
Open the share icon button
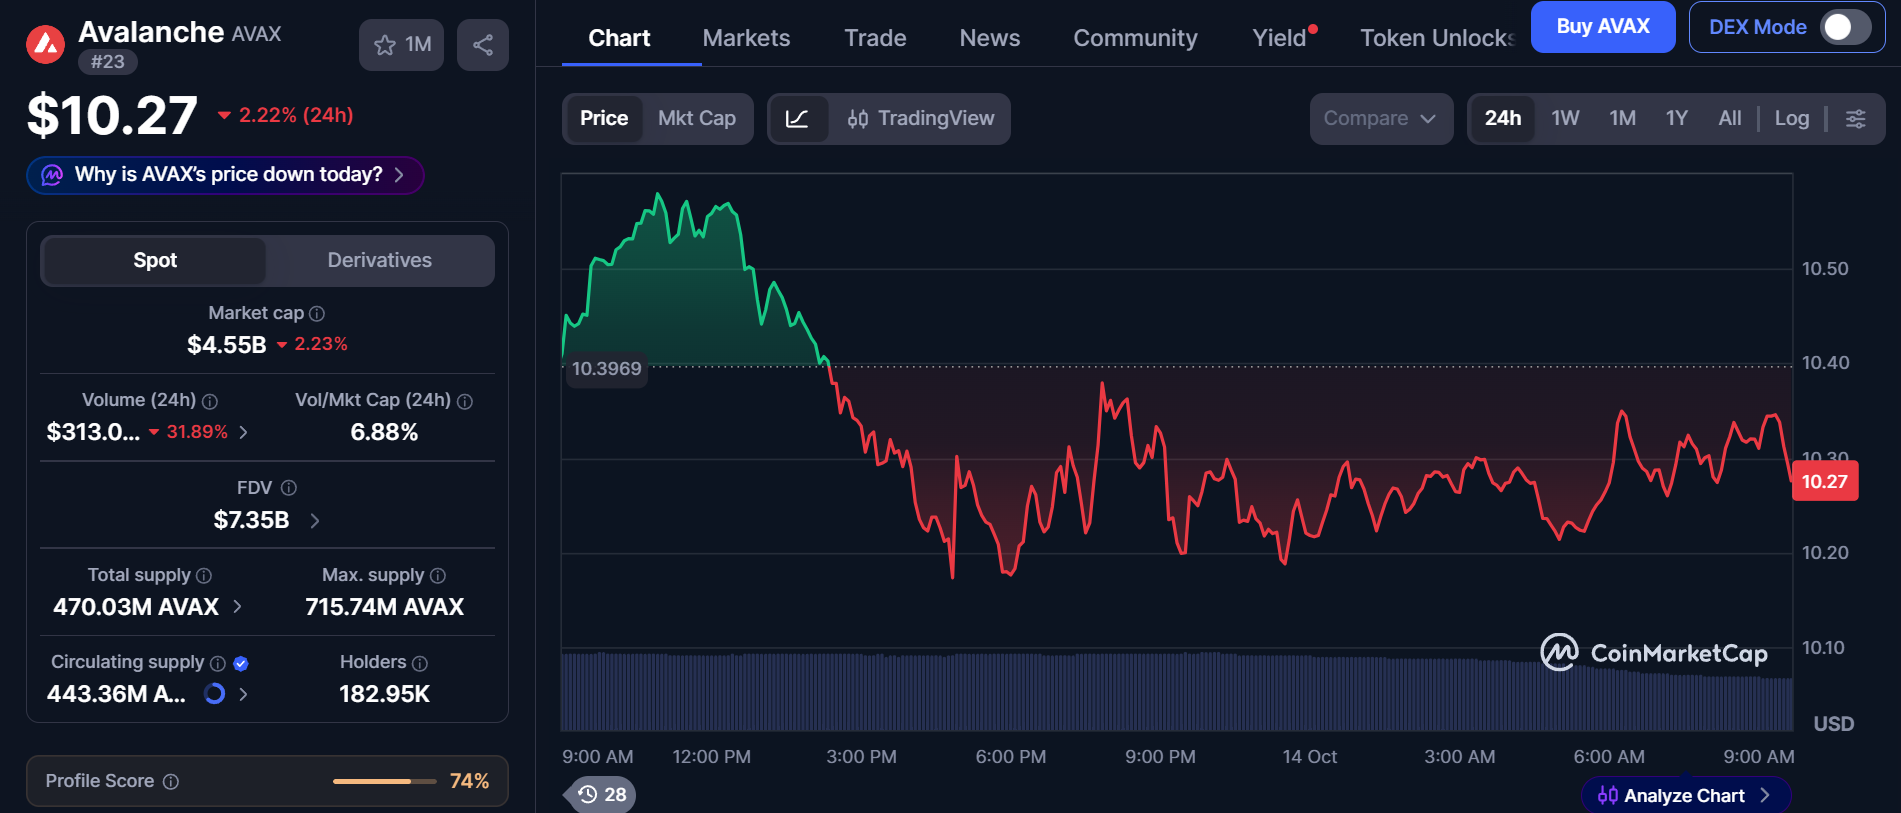coord(483,45)
